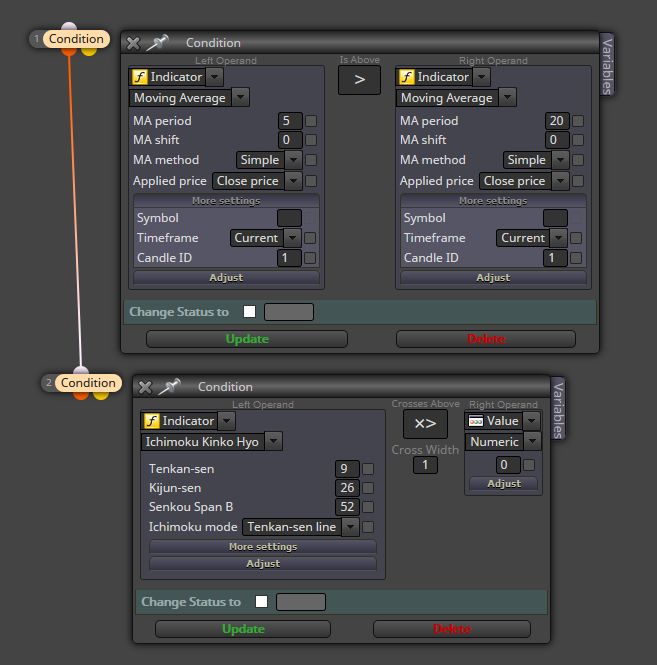Image resolution: width=657 pixels, height=665 pixels.
Task: Select Condition node 1 in the flow
Action: point(76,39)
